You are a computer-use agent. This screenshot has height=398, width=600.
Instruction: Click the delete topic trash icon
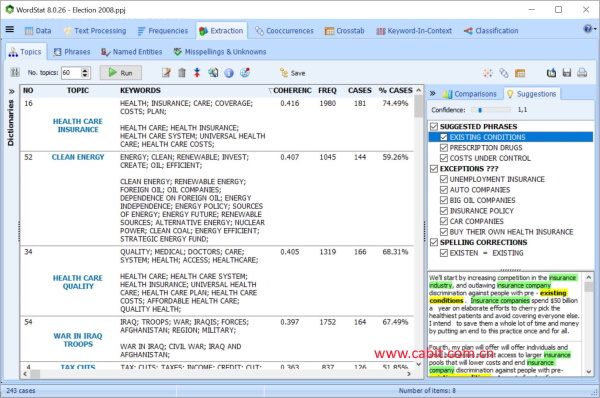click(x=182, y=73)
